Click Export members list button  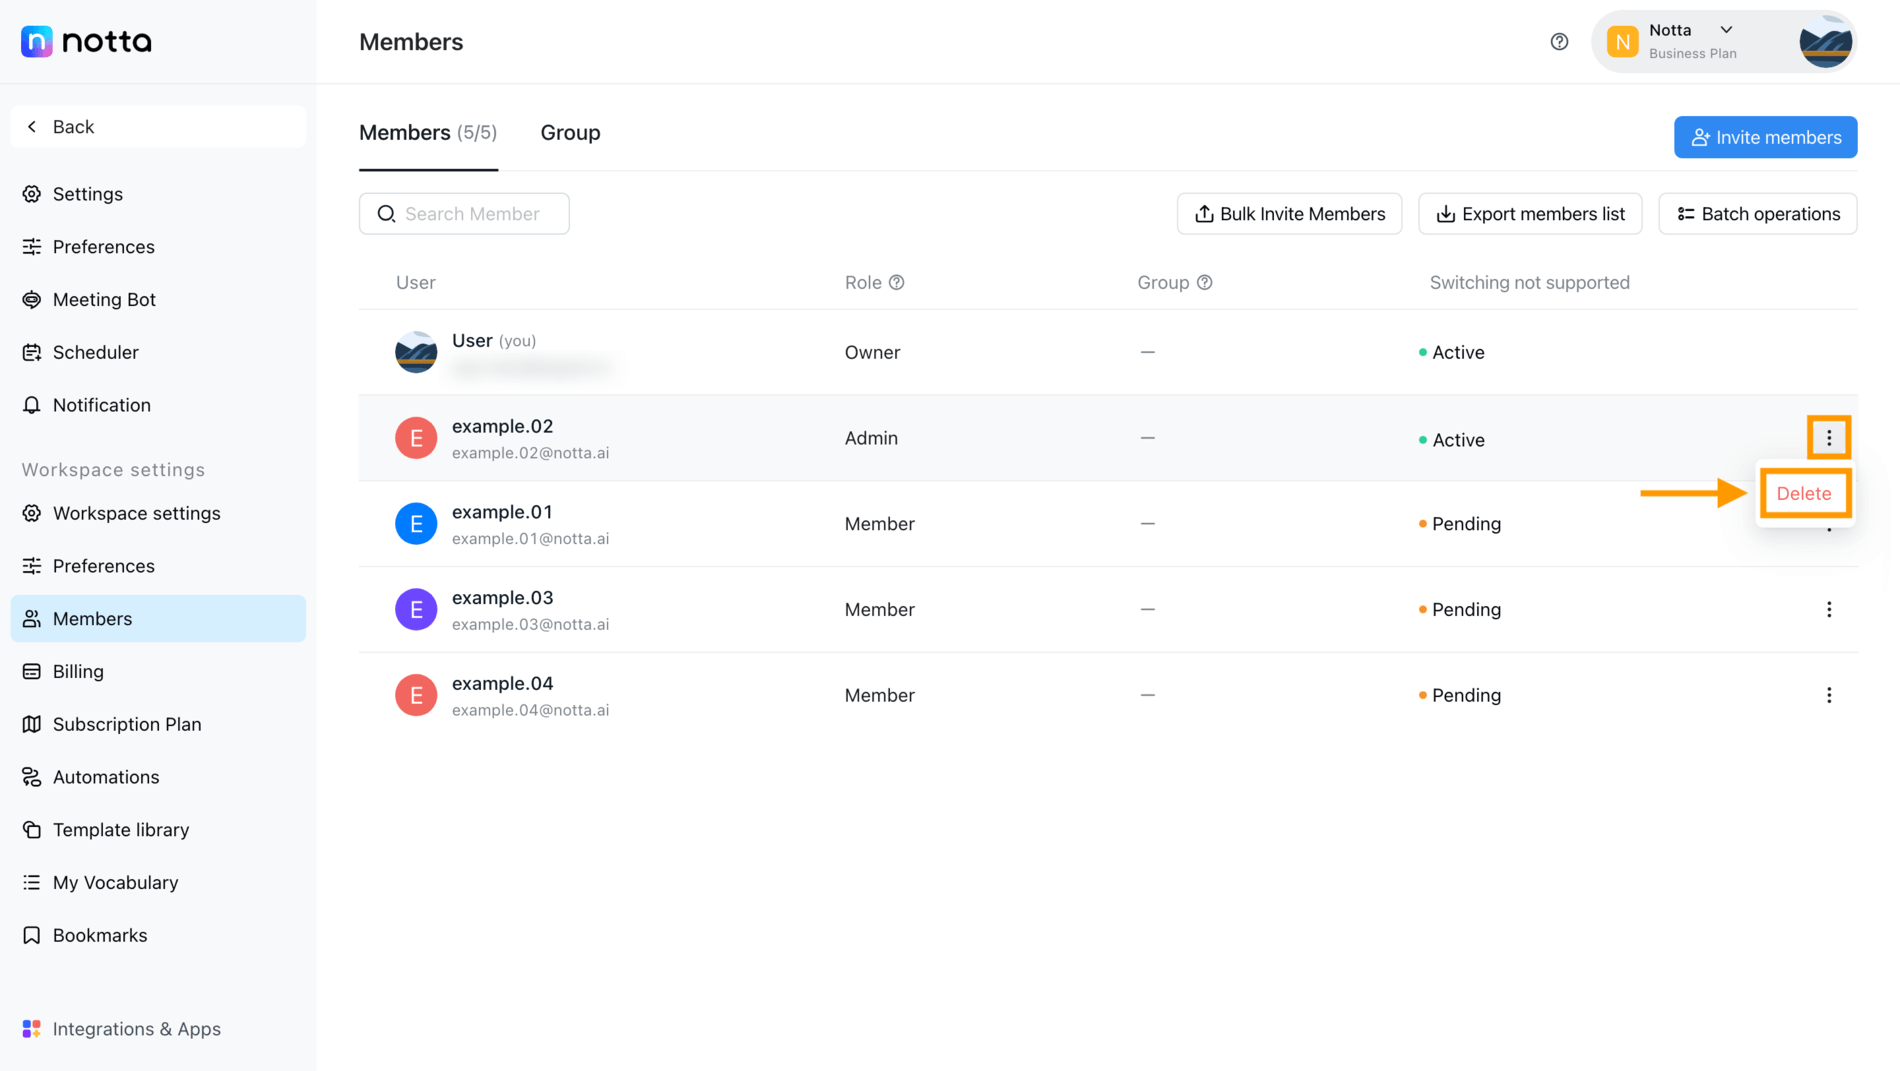pyautogui.click(x=1529, y=214)
